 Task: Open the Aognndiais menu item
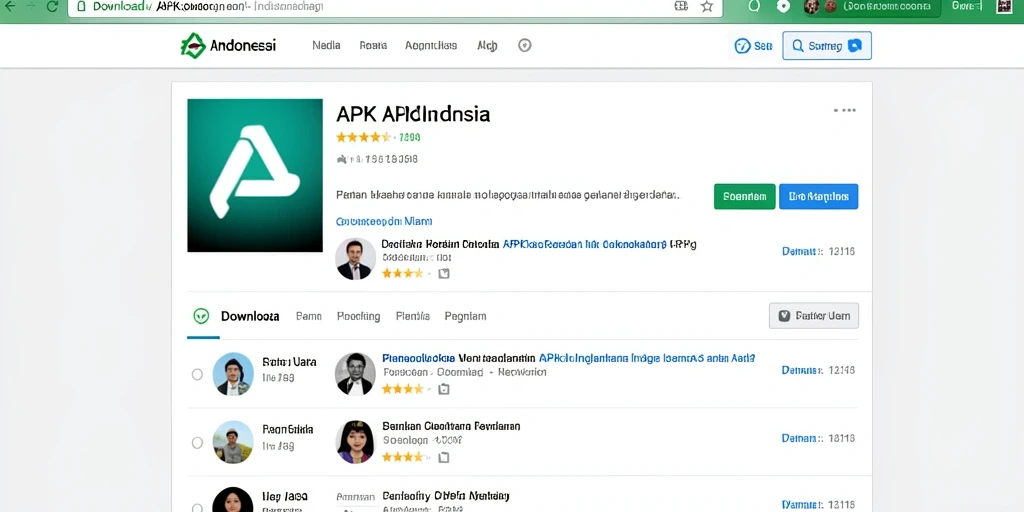click(431, 46)
